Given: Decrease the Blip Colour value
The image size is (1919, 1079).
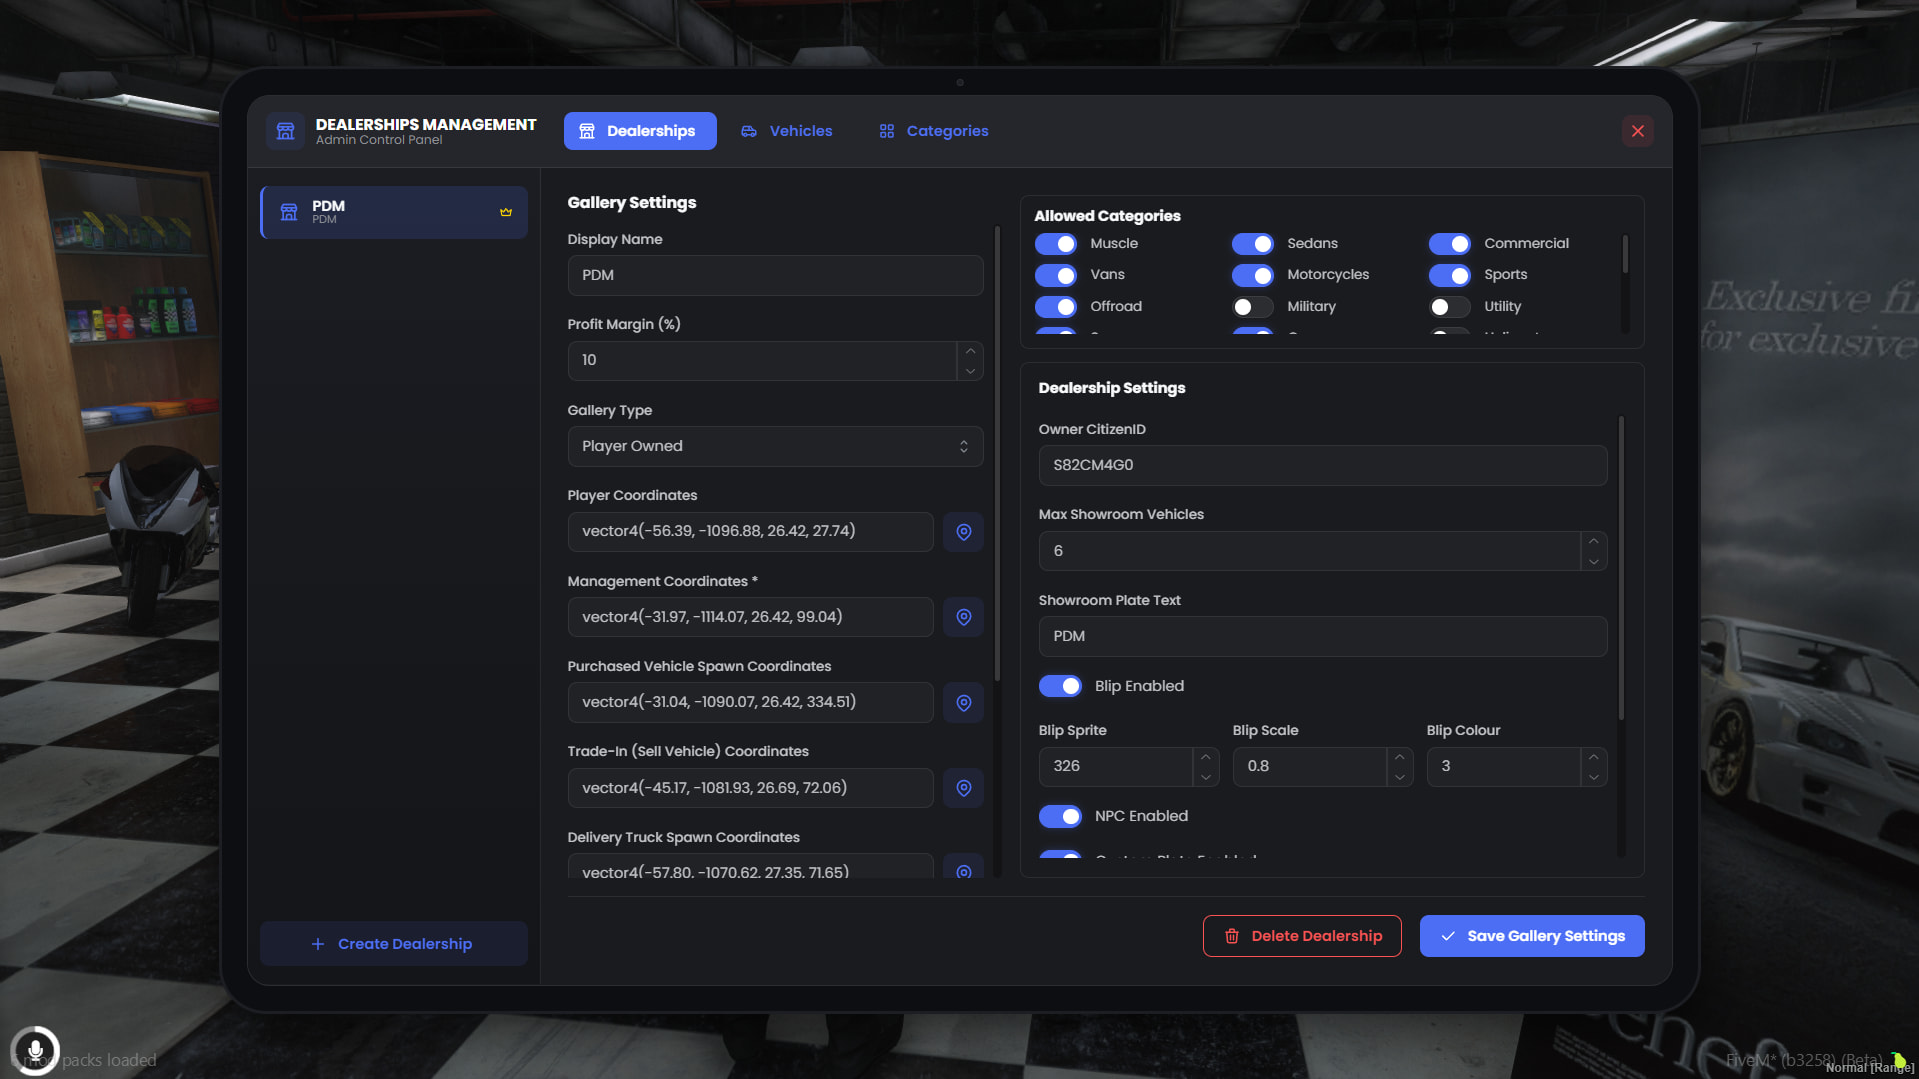Looking at the screenshot, I should tap(1594, 777).
